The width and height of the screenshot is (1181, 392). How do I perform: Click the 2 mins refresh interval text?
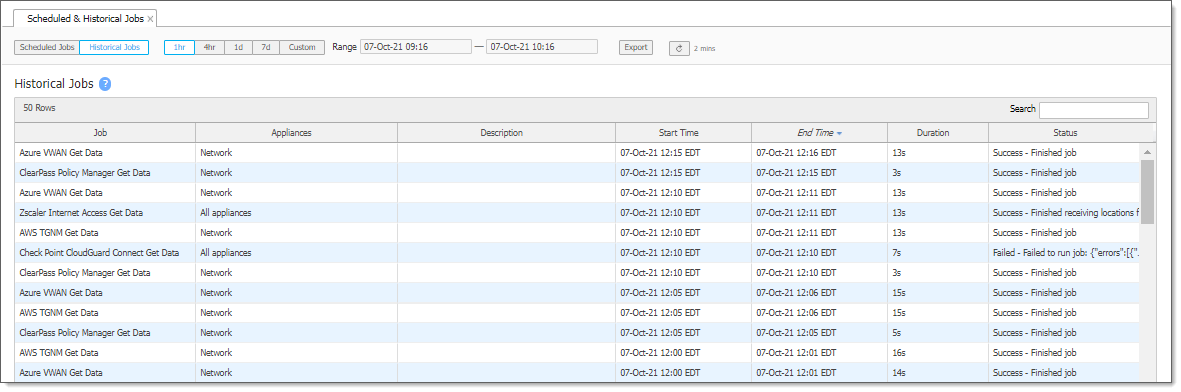coord(704,49)
